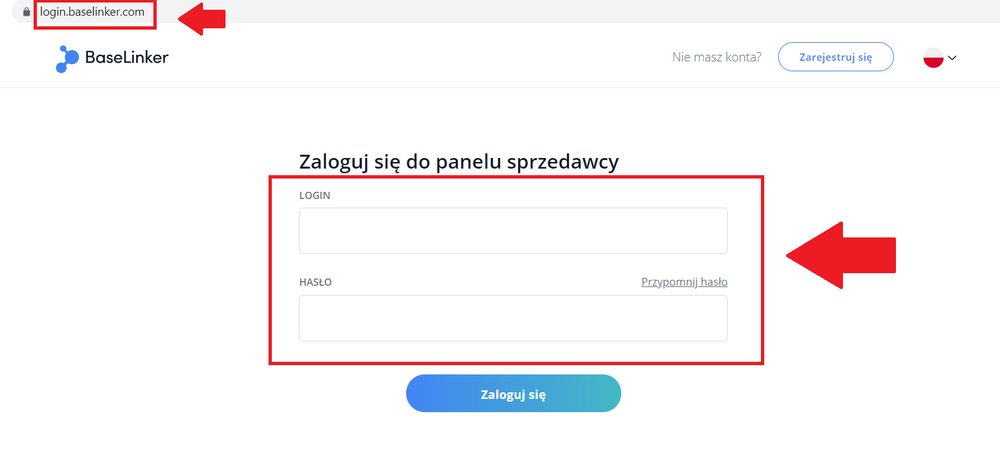Click the Zarejestruj się registration button

[x=835, y=57]
